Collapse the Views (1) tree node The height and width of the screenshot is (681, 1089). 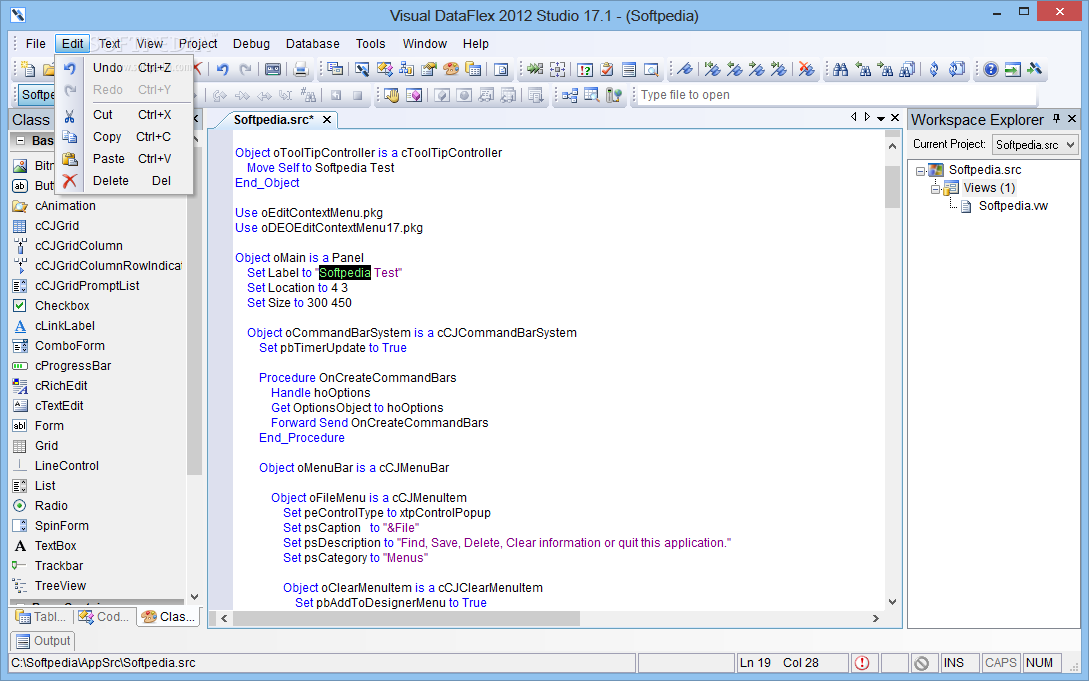(935, 189)
